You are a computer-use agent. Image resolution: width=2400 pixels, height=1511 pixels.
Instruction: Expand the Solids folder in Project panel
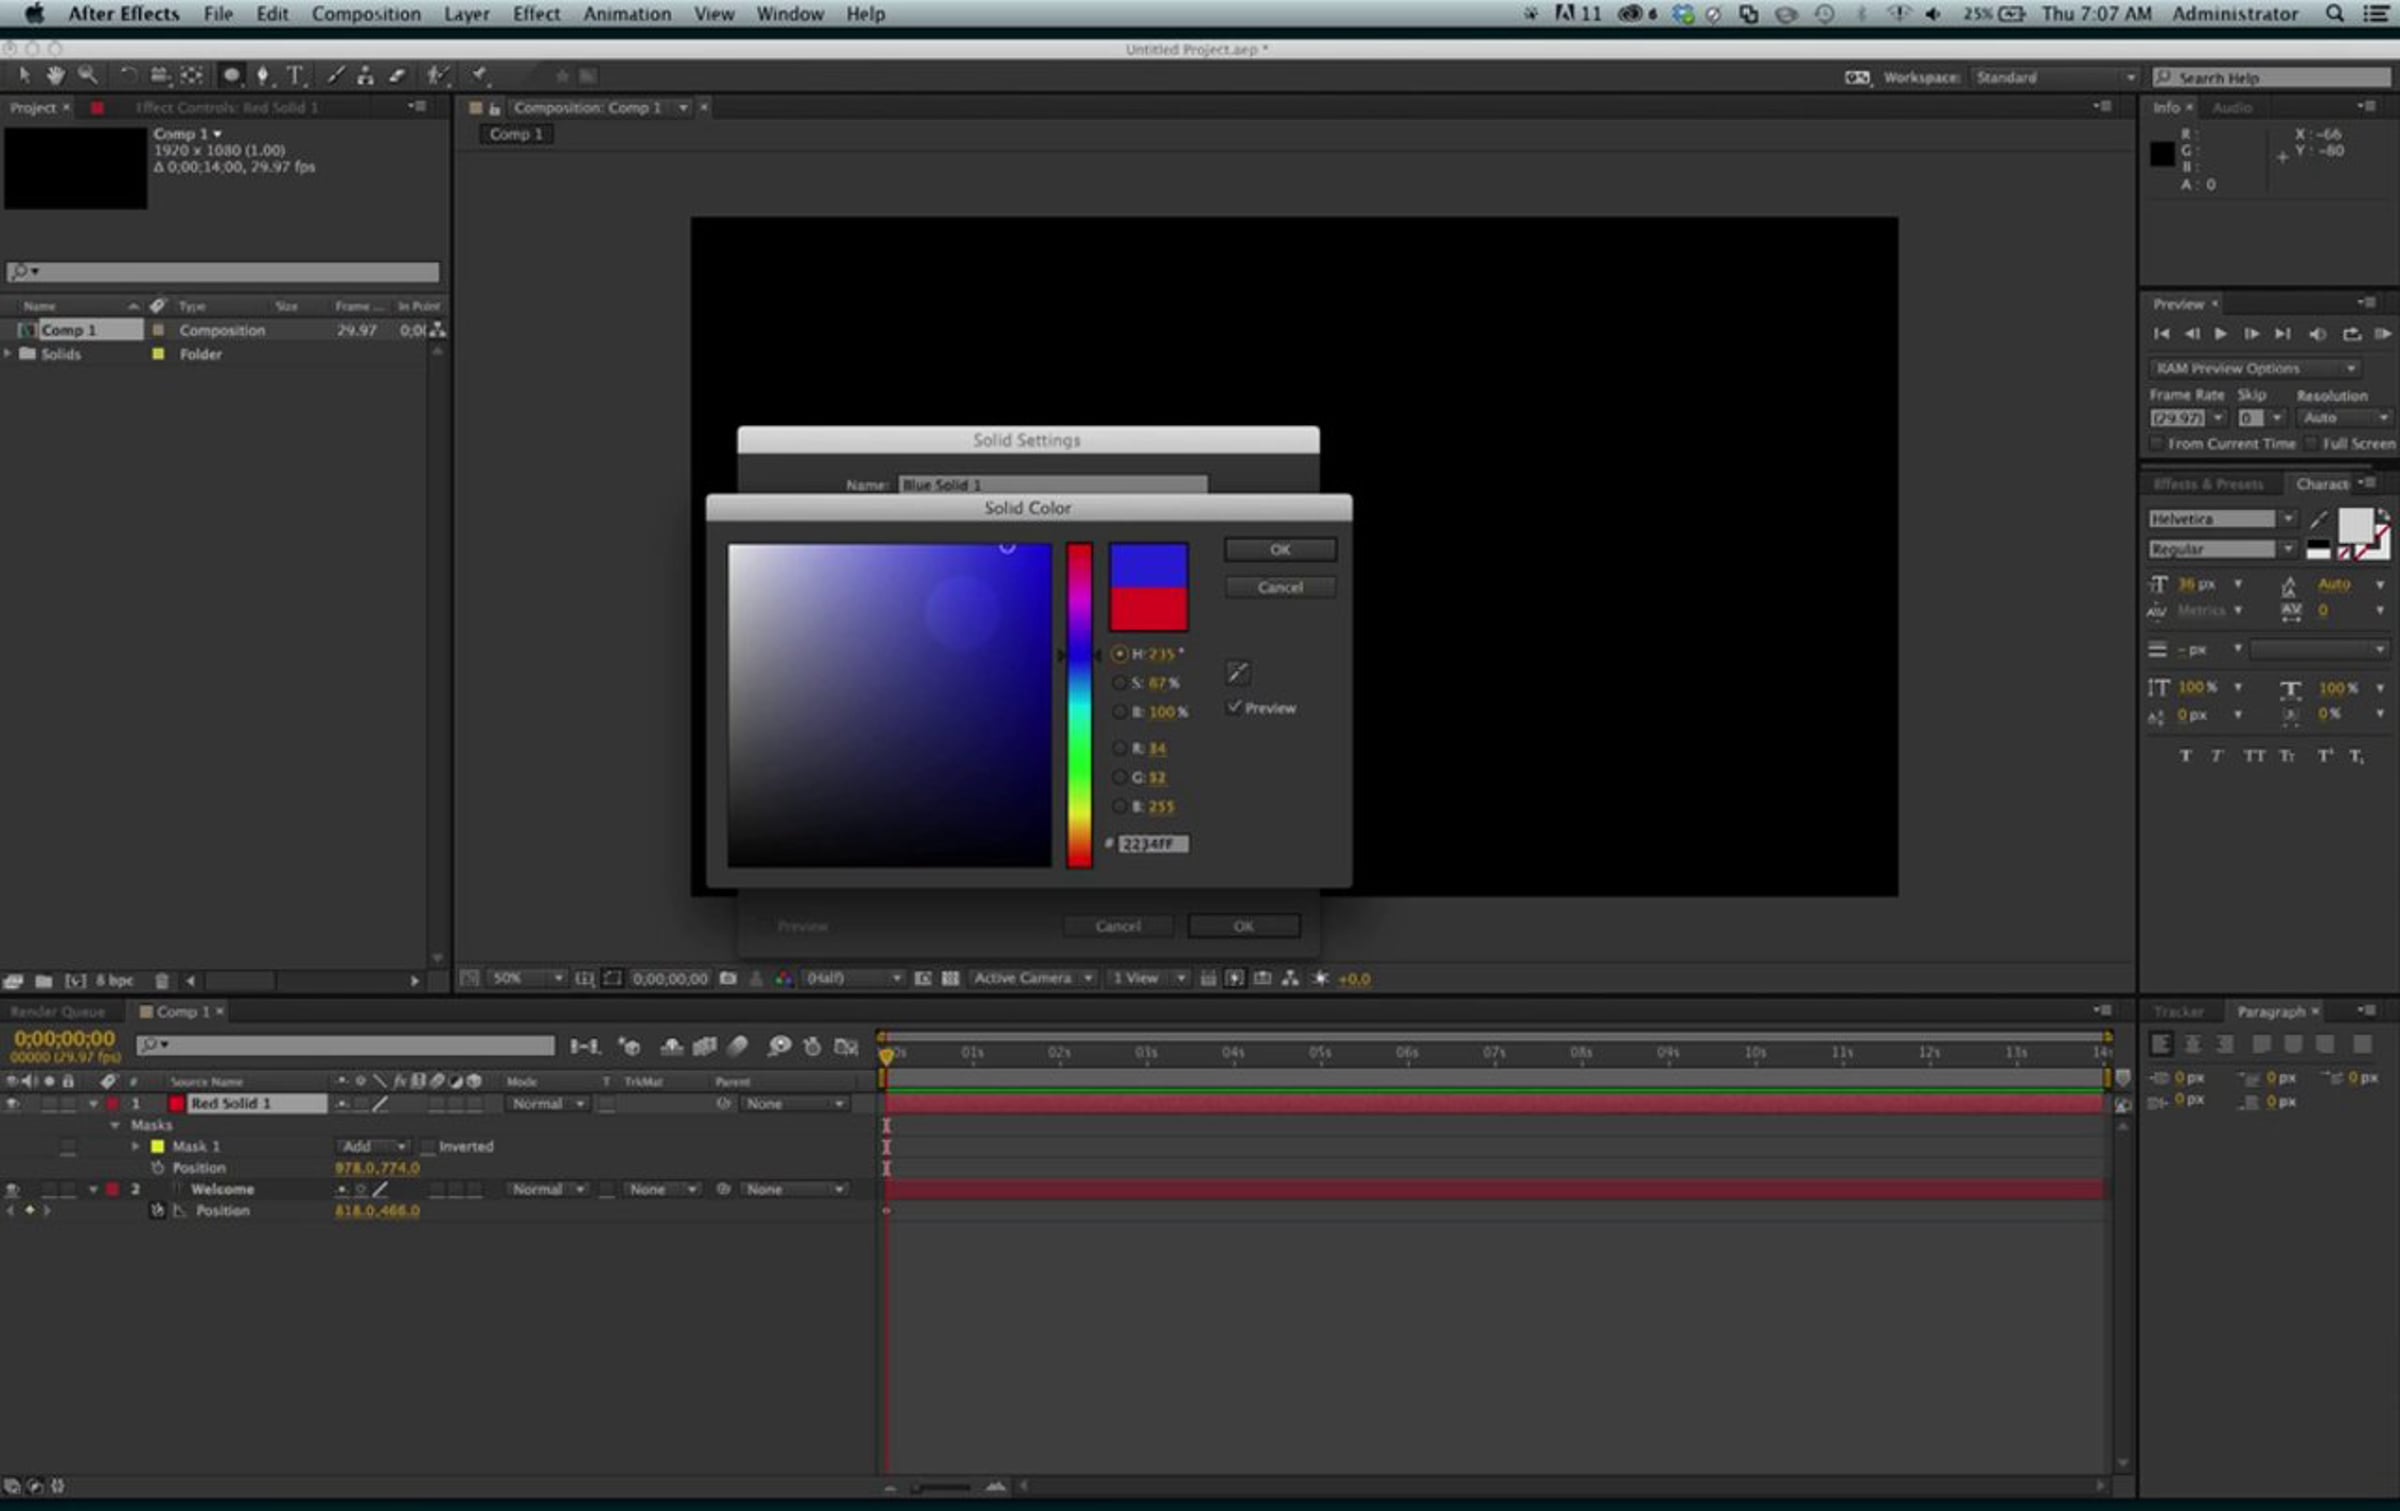point(9,354)
